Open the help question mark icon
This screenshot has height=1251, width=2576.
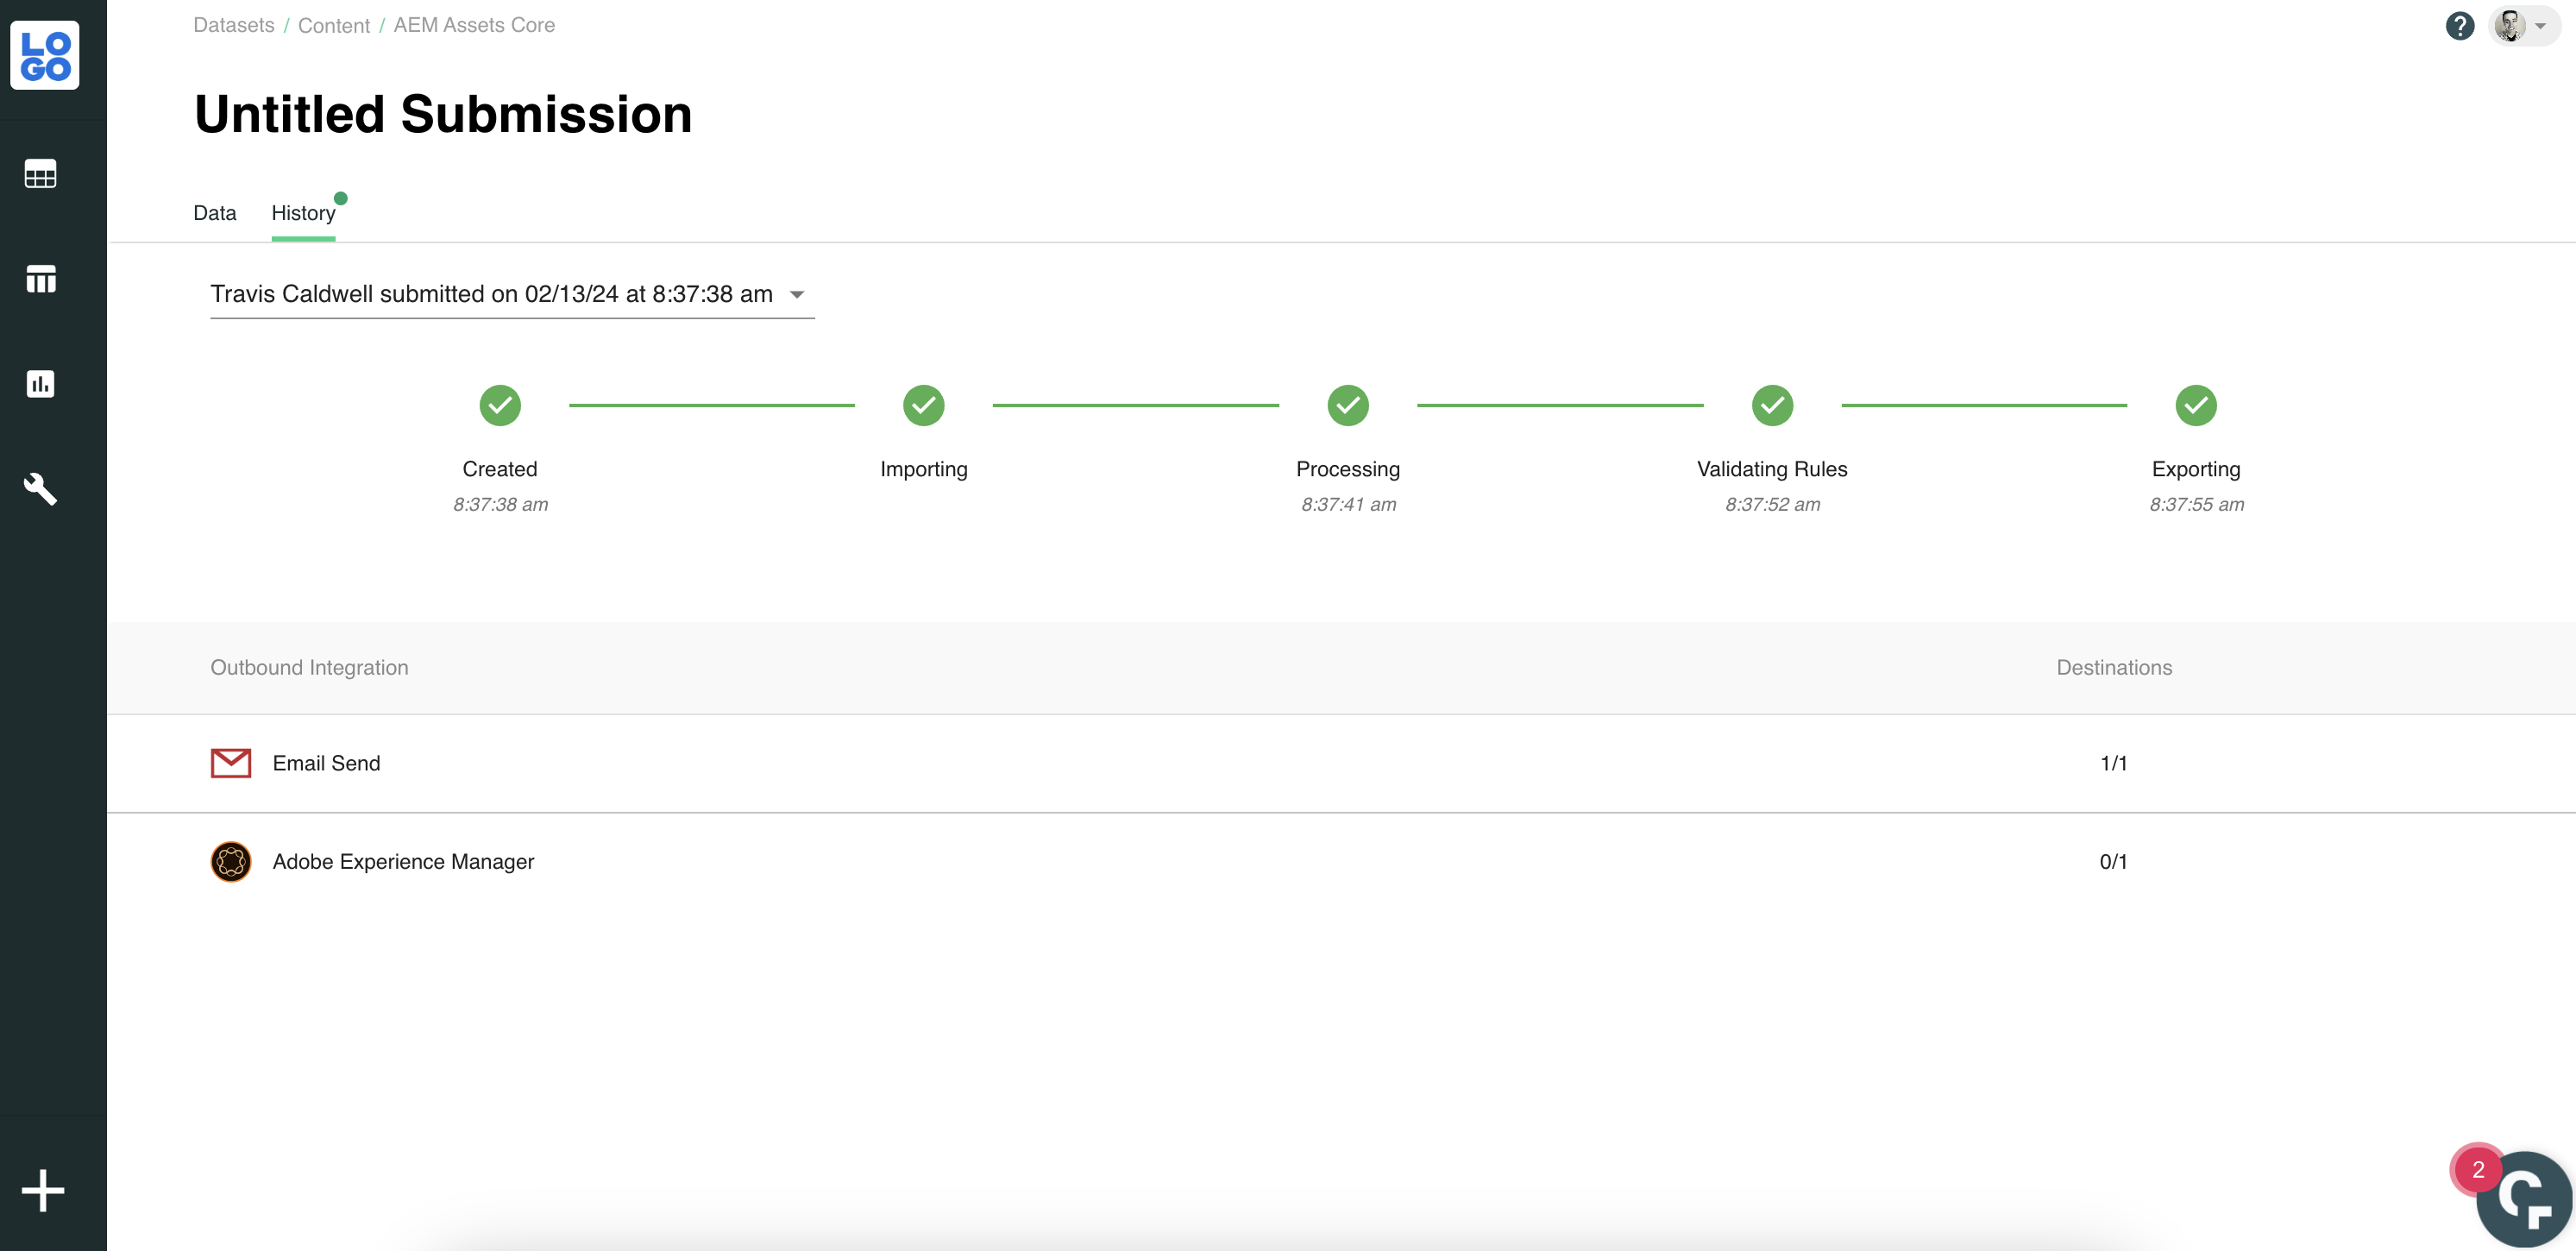coord(2459,26)
